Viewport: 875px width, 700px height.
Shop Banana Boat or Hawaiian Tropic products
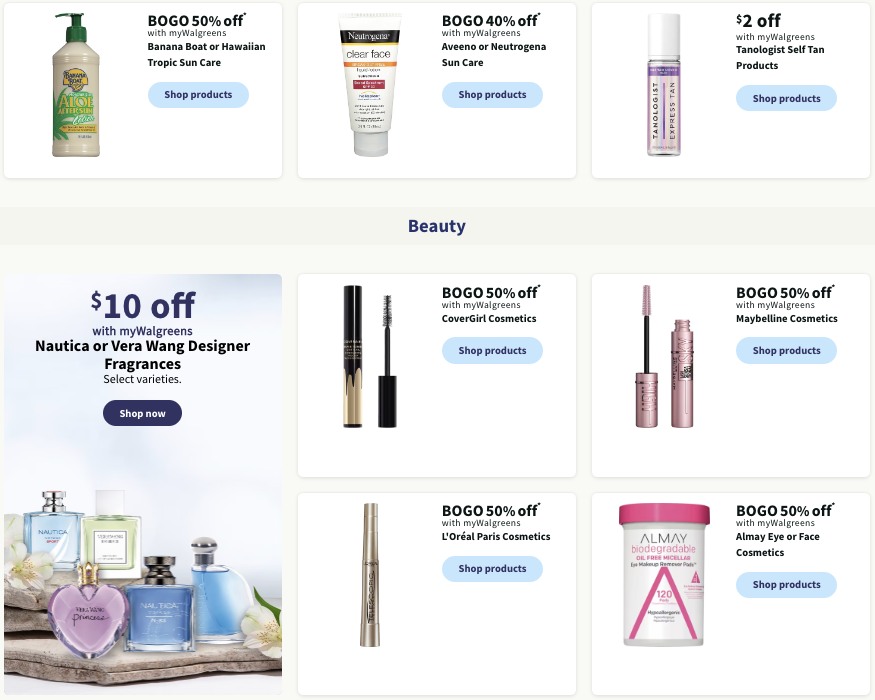[198, 95]
